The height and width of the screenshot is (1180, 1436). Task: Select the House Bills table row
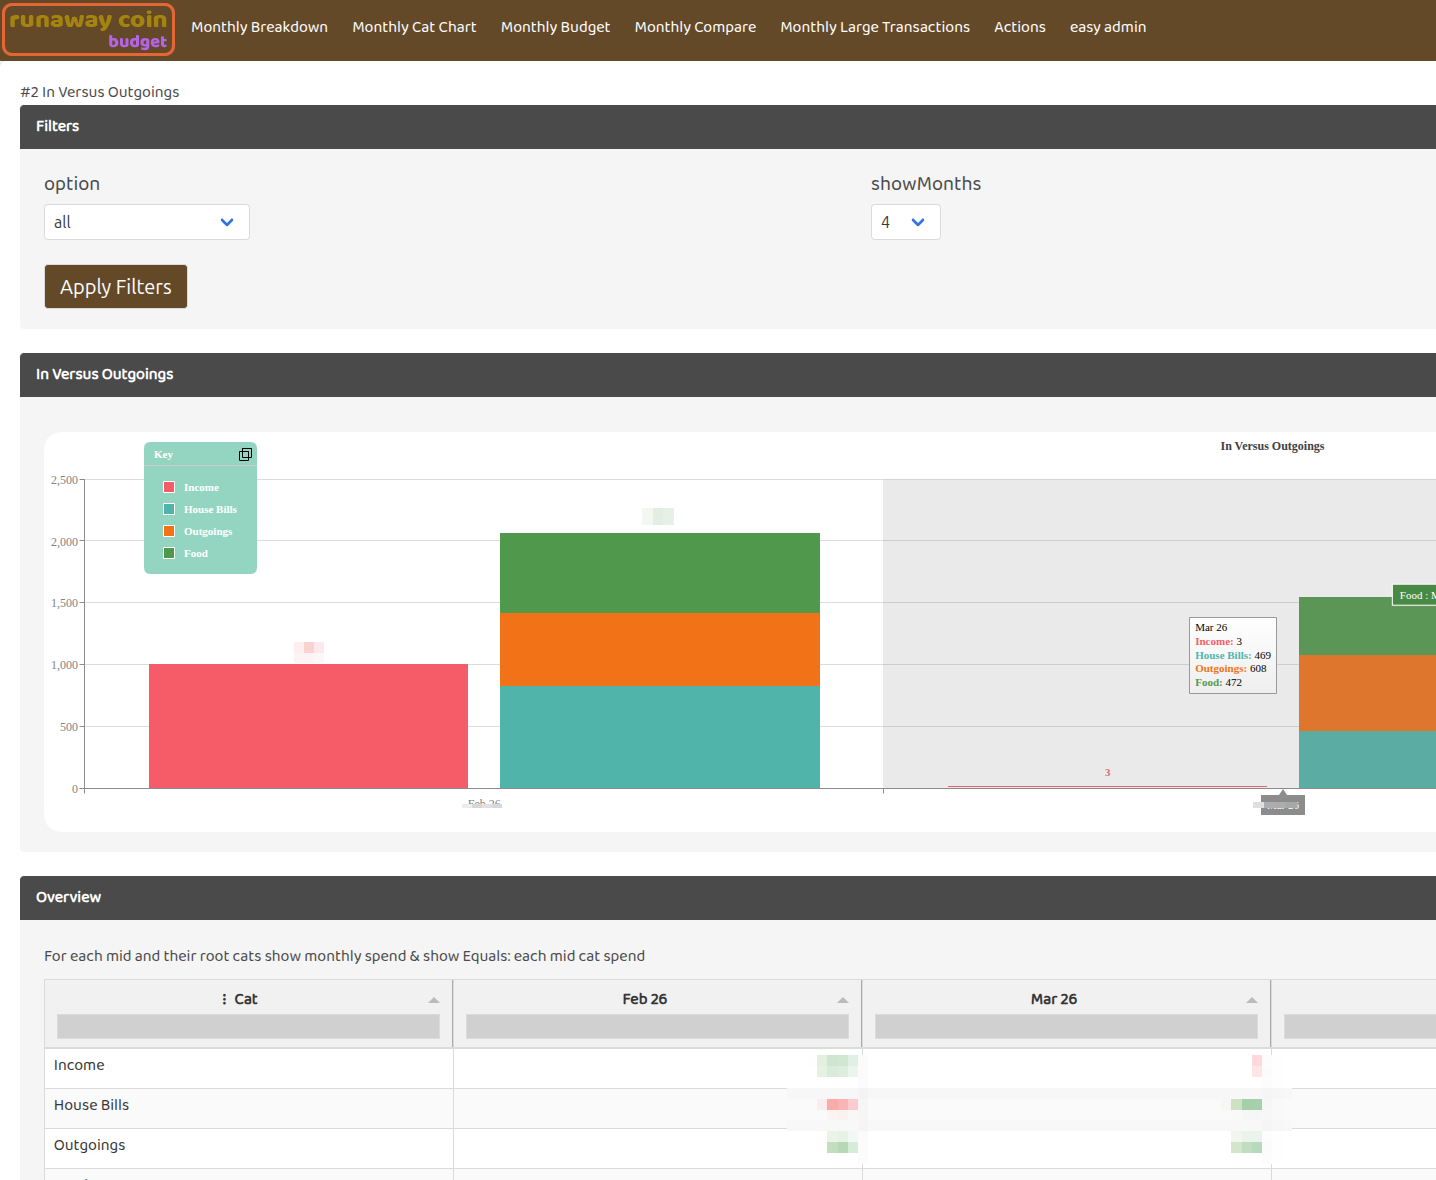point(740,1108)
